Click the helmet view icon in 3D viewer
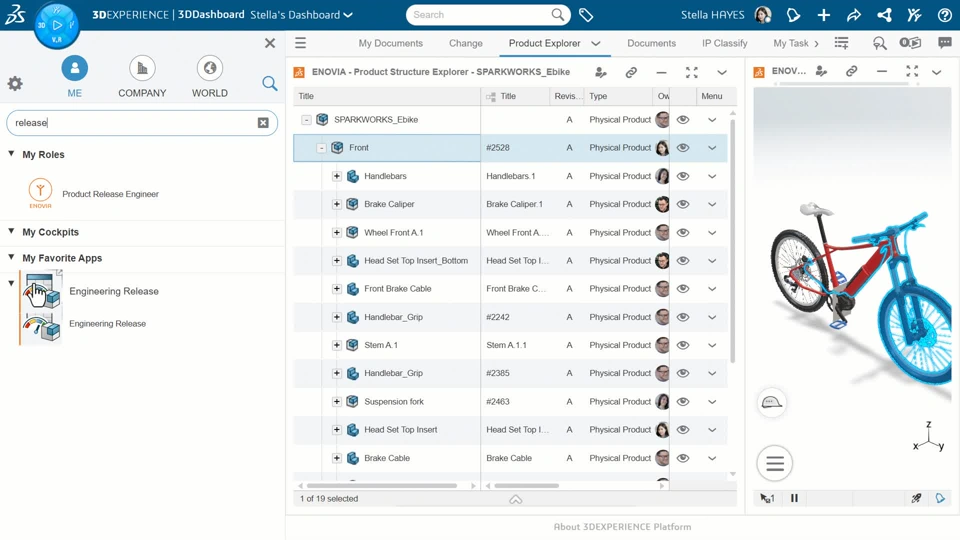Screen dimensions: 960x540 (771, 402)
